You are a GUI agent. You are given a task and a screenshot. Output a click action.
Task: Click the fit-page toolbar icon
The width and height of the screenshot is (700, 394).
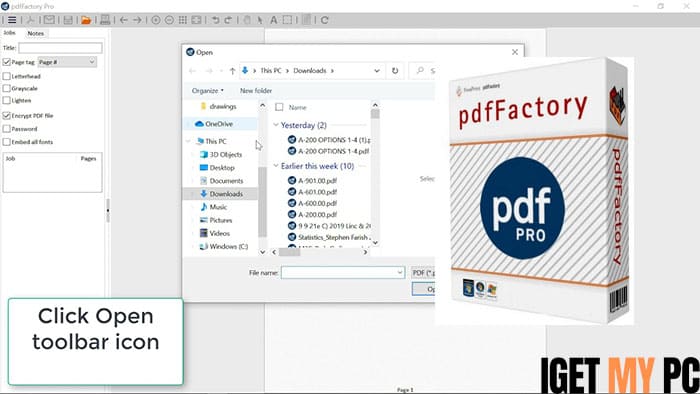pos(196,20)
